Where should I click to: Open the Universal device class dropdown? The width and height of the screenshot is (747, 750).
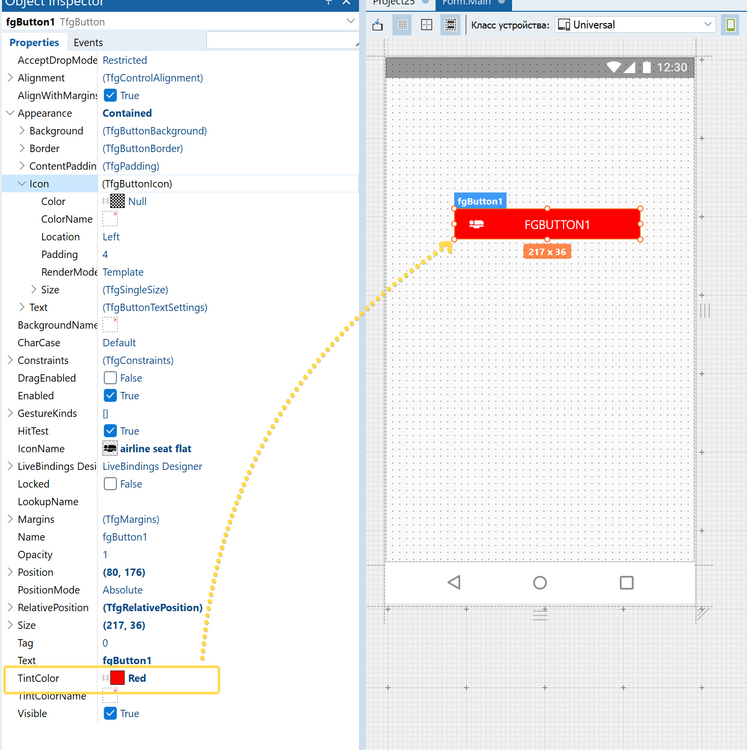635,25
